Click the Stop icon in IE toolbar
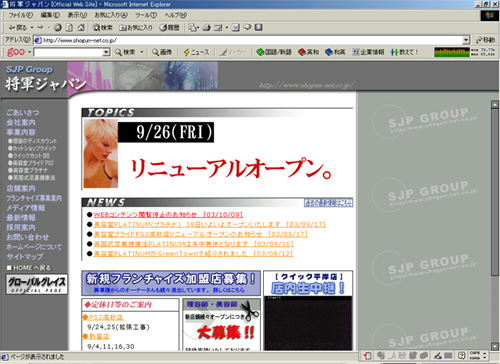Viewport: 500px width, 364px height. coord(58,27)
